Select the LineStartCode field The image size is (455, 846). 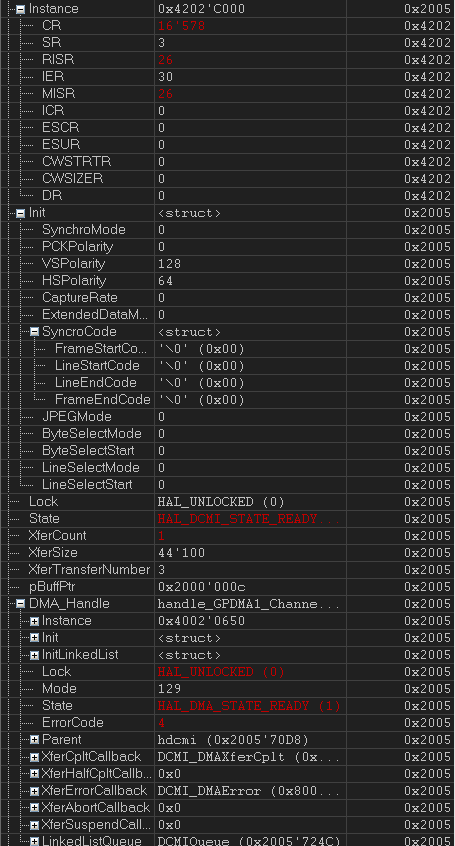(227, 366)
